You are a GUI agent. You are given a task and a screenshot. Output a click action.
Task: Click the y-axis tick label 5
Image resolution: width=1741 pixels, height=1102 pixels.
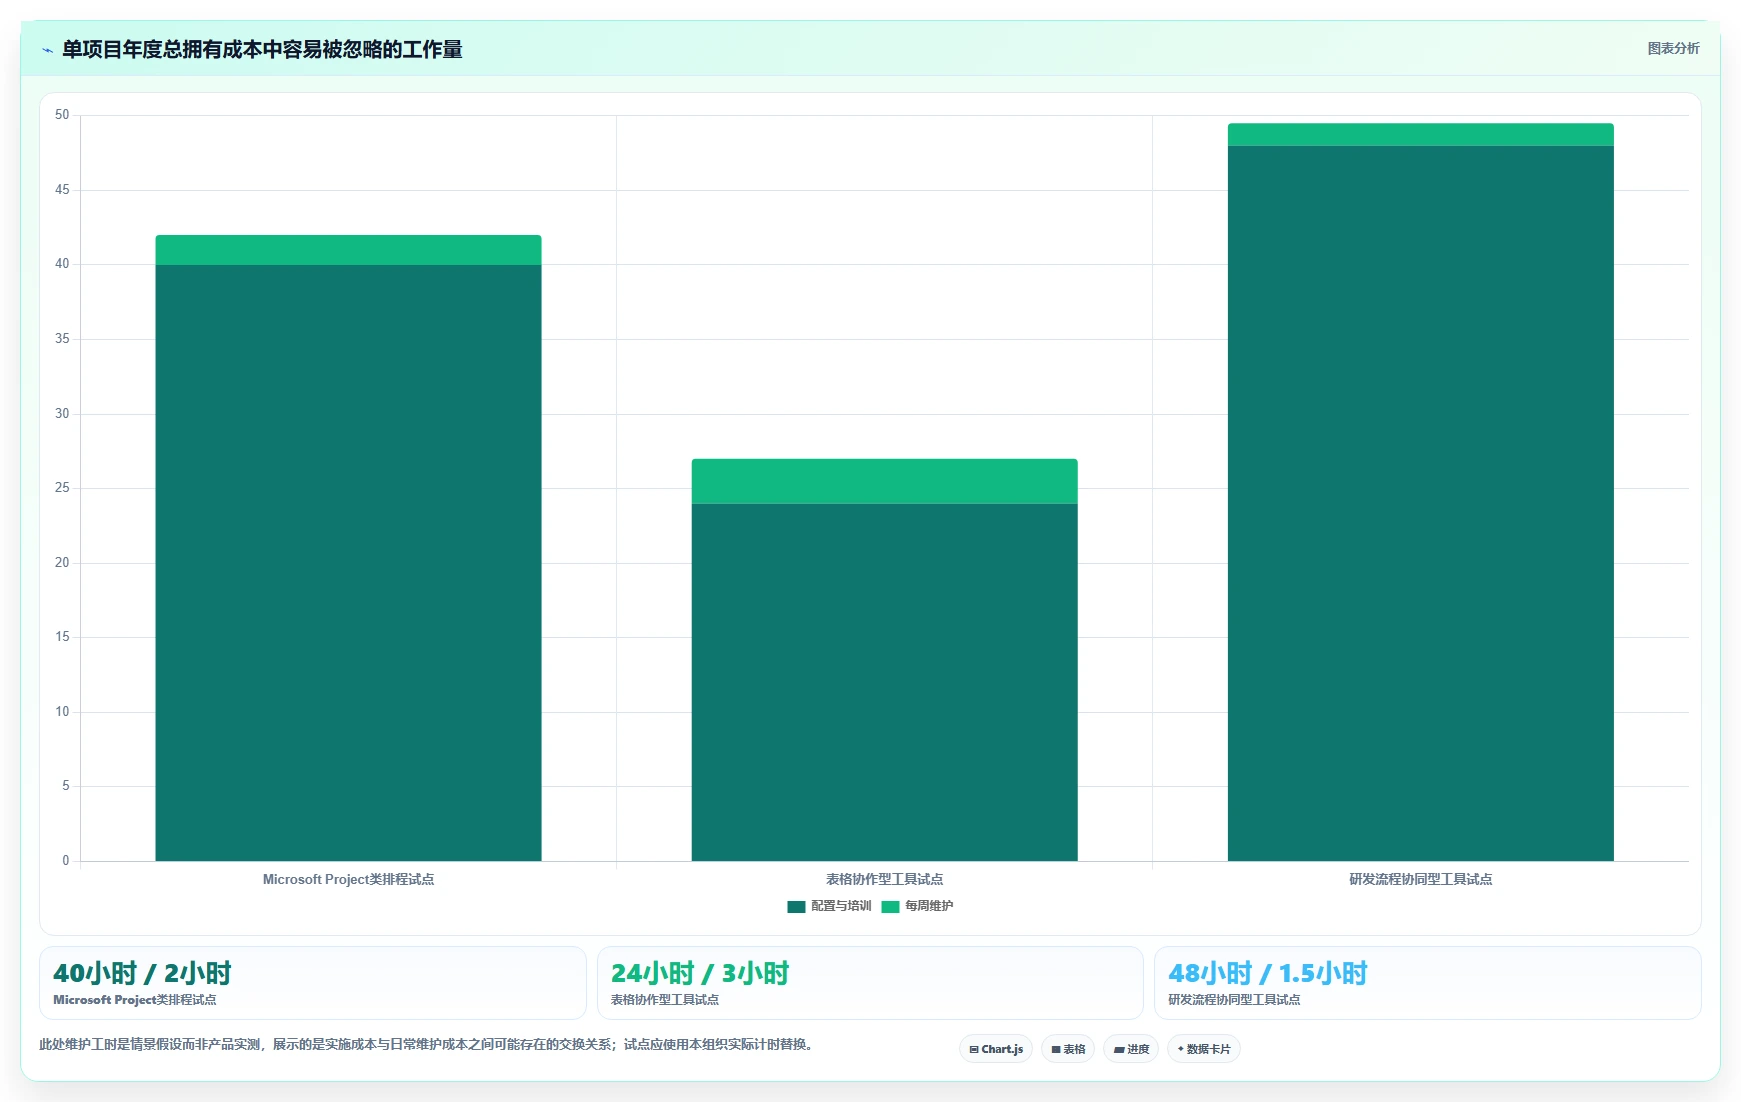66,786
